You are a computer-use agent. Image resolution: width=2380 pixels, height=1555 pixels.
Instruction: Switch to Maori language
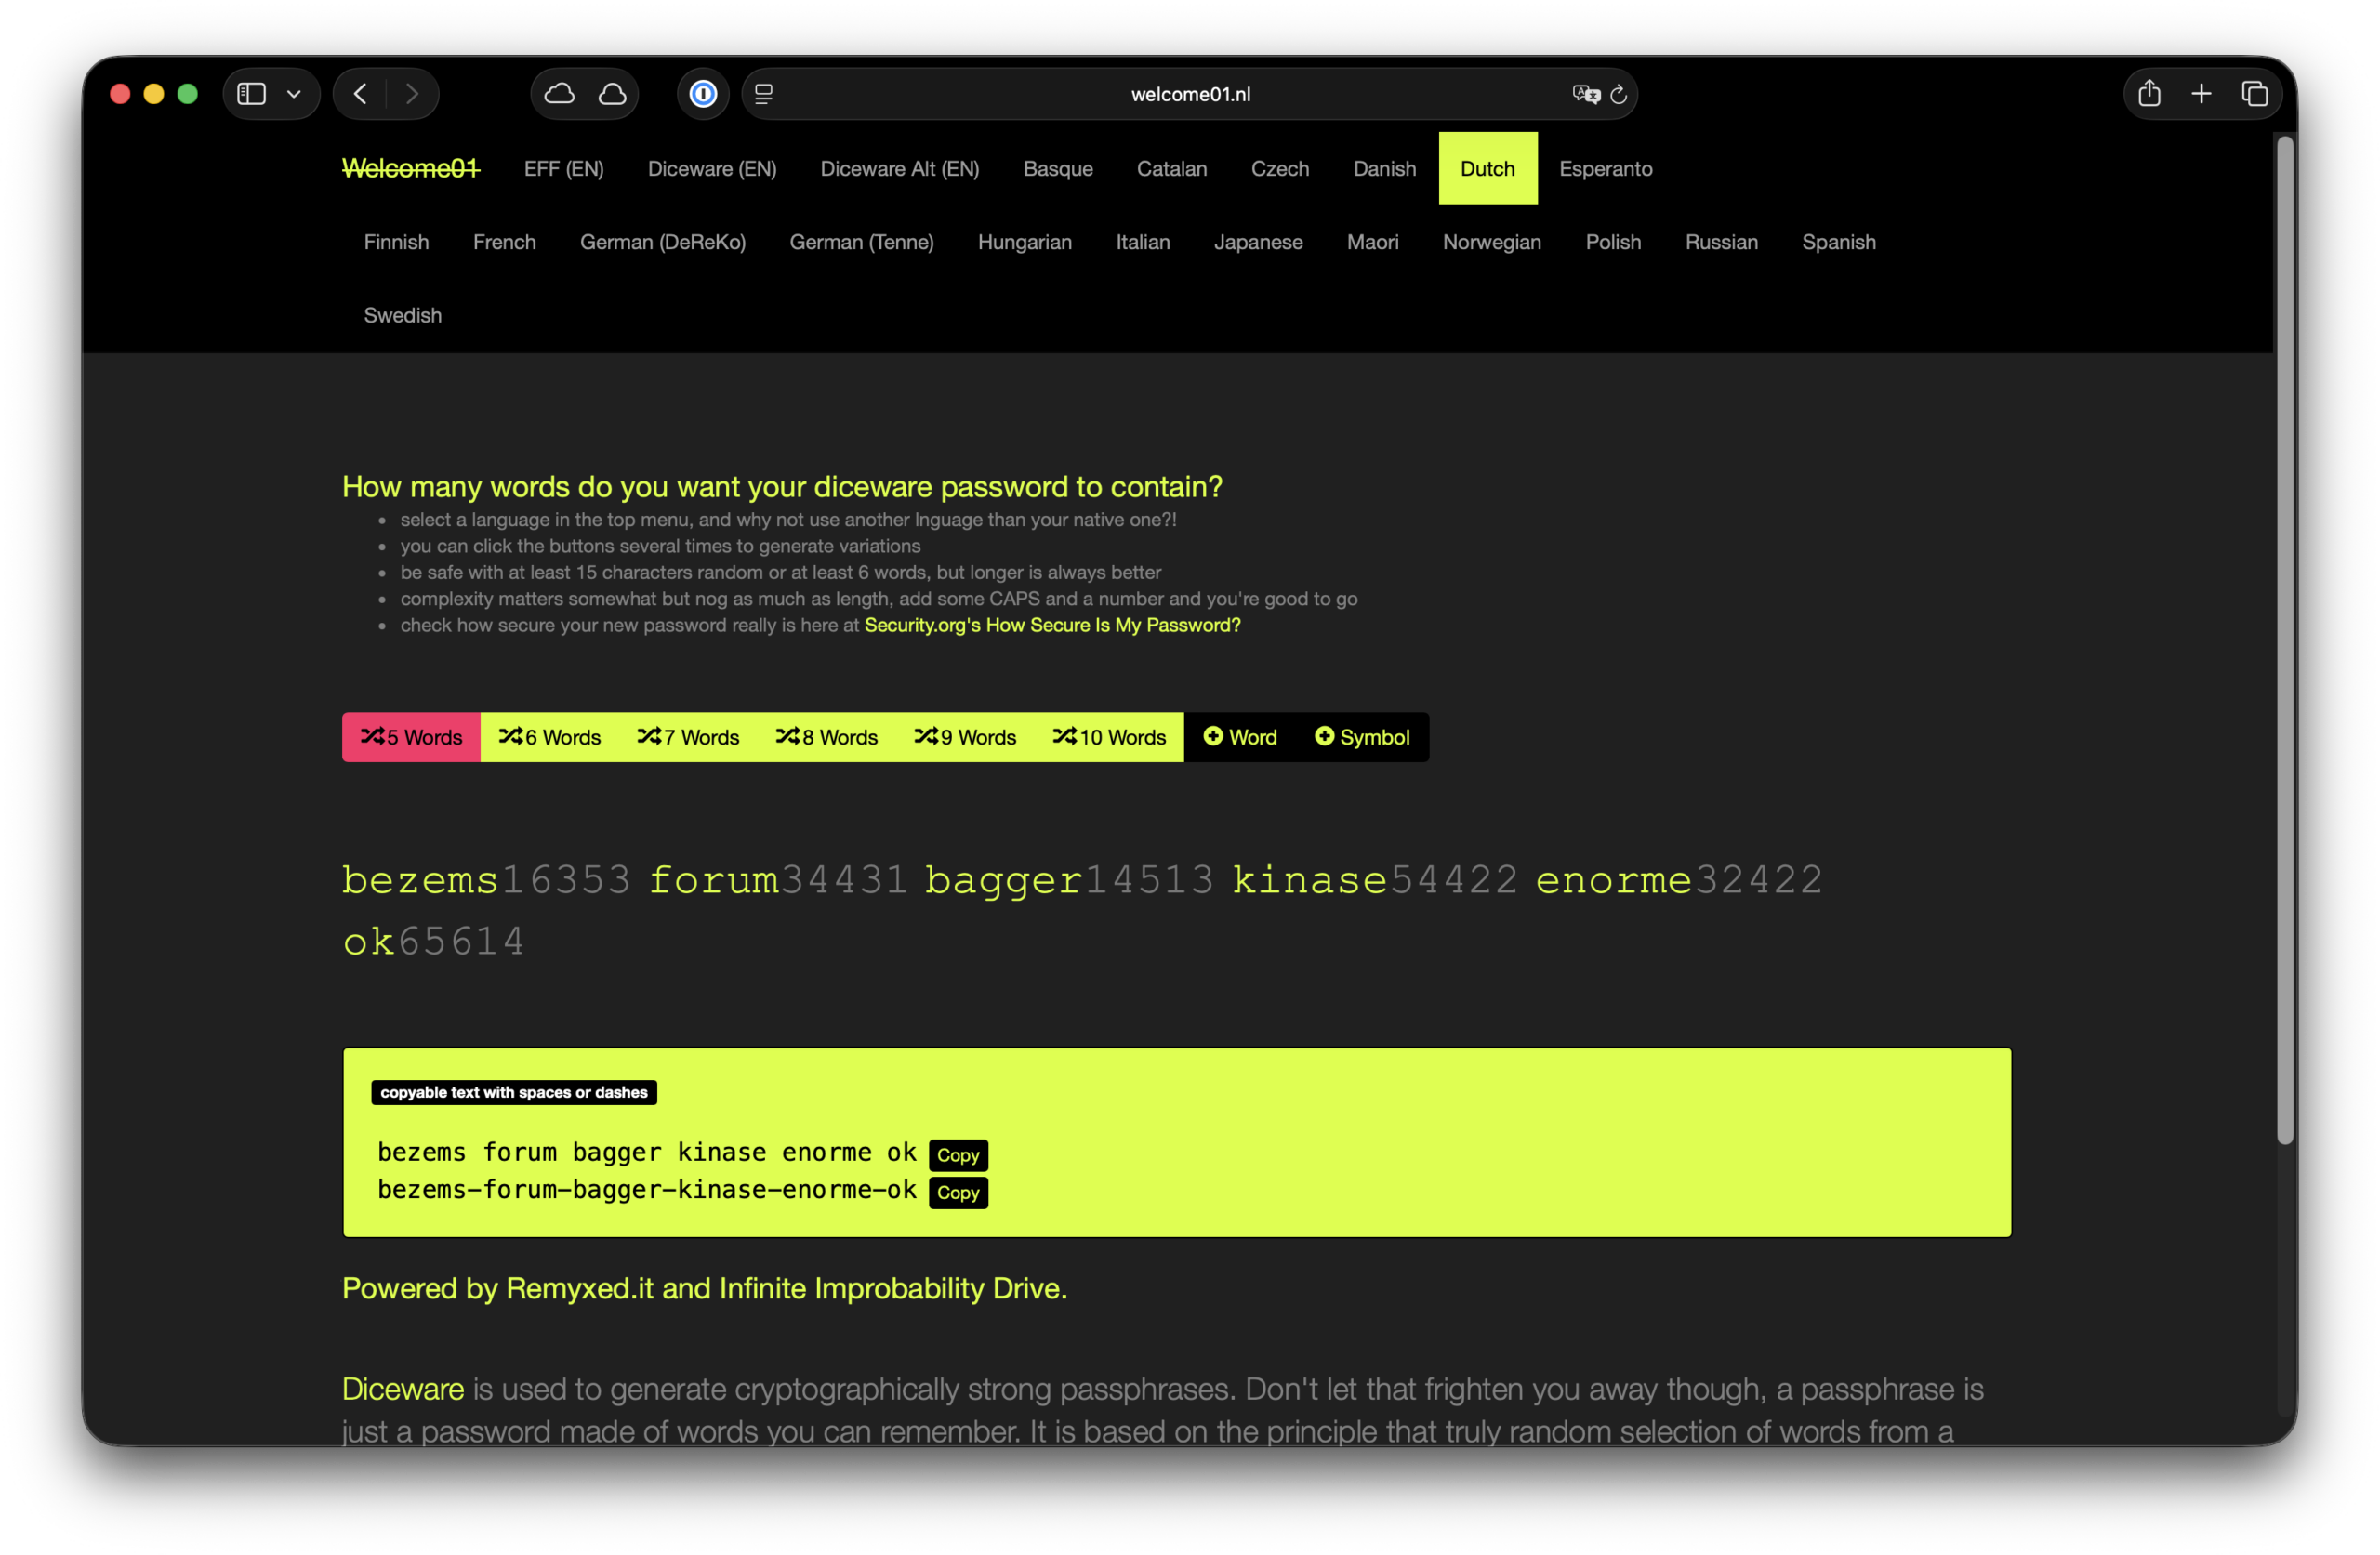1373,242
